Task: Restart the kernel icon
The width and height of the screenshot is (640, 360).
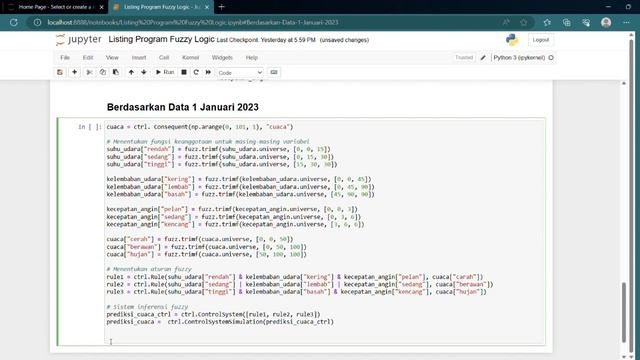Action: click(x=196, y=72)
